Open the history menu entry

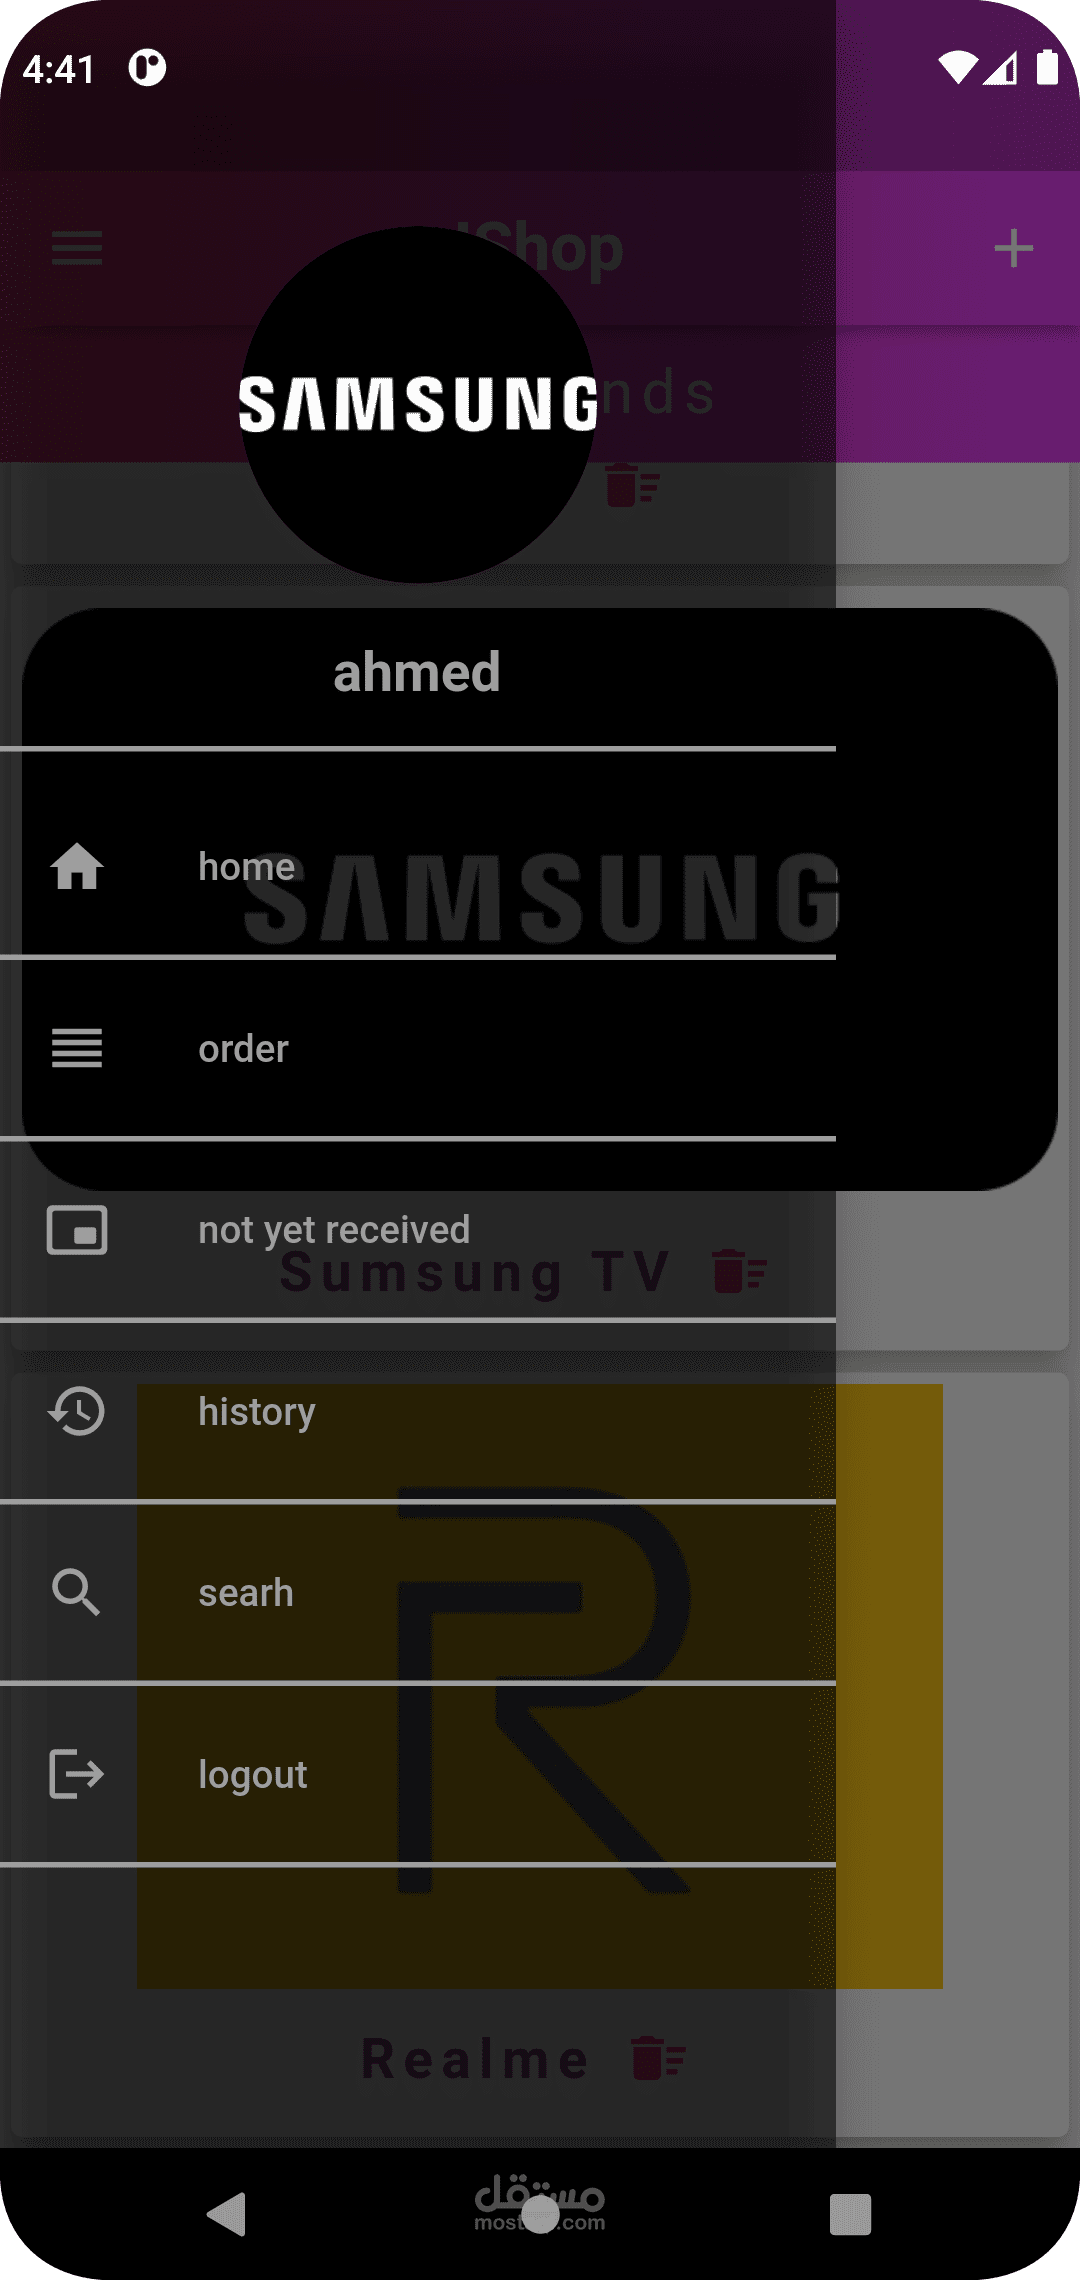pyautogui.click(x=418, y=1411)
